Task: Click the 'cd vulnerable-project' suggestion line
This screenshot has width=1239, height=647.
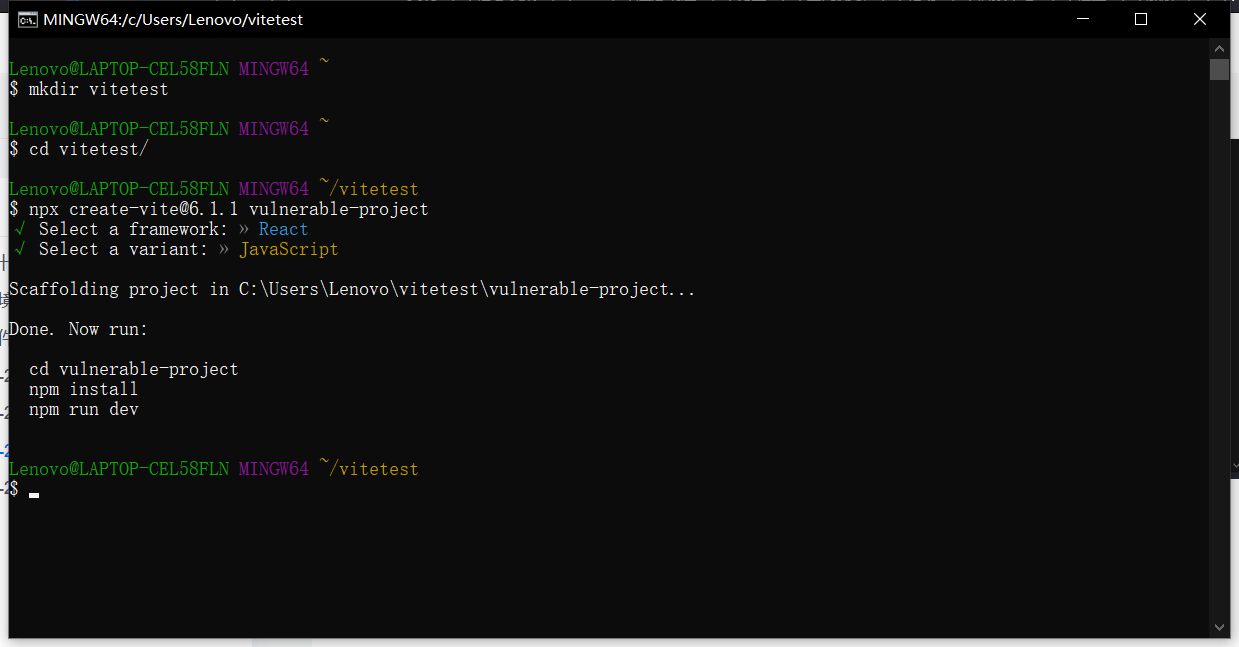Action: click(x=134, y=369)
